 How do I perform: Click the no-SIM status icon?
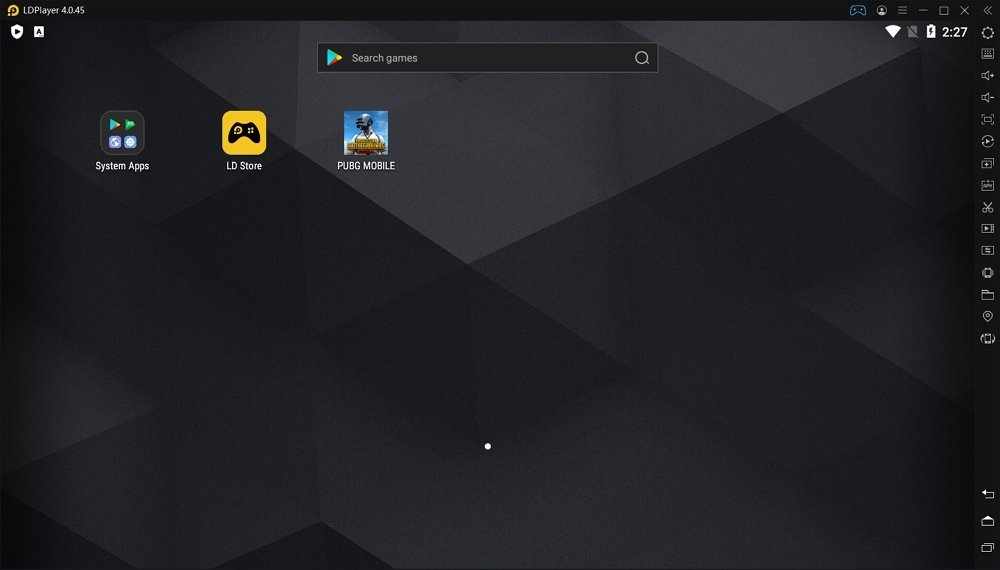point(913,32)
